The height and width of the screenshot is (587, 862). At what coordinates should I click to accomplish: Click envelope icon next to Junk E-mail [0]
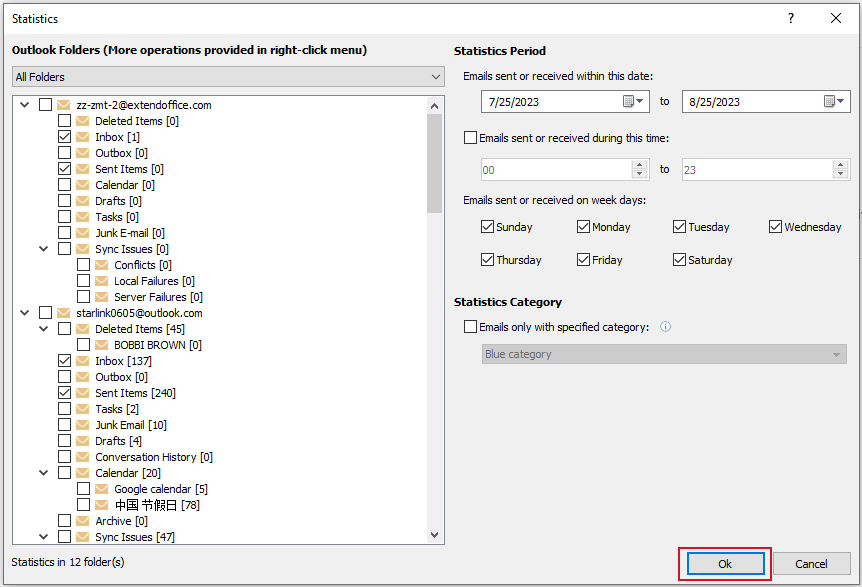point(82,233)
